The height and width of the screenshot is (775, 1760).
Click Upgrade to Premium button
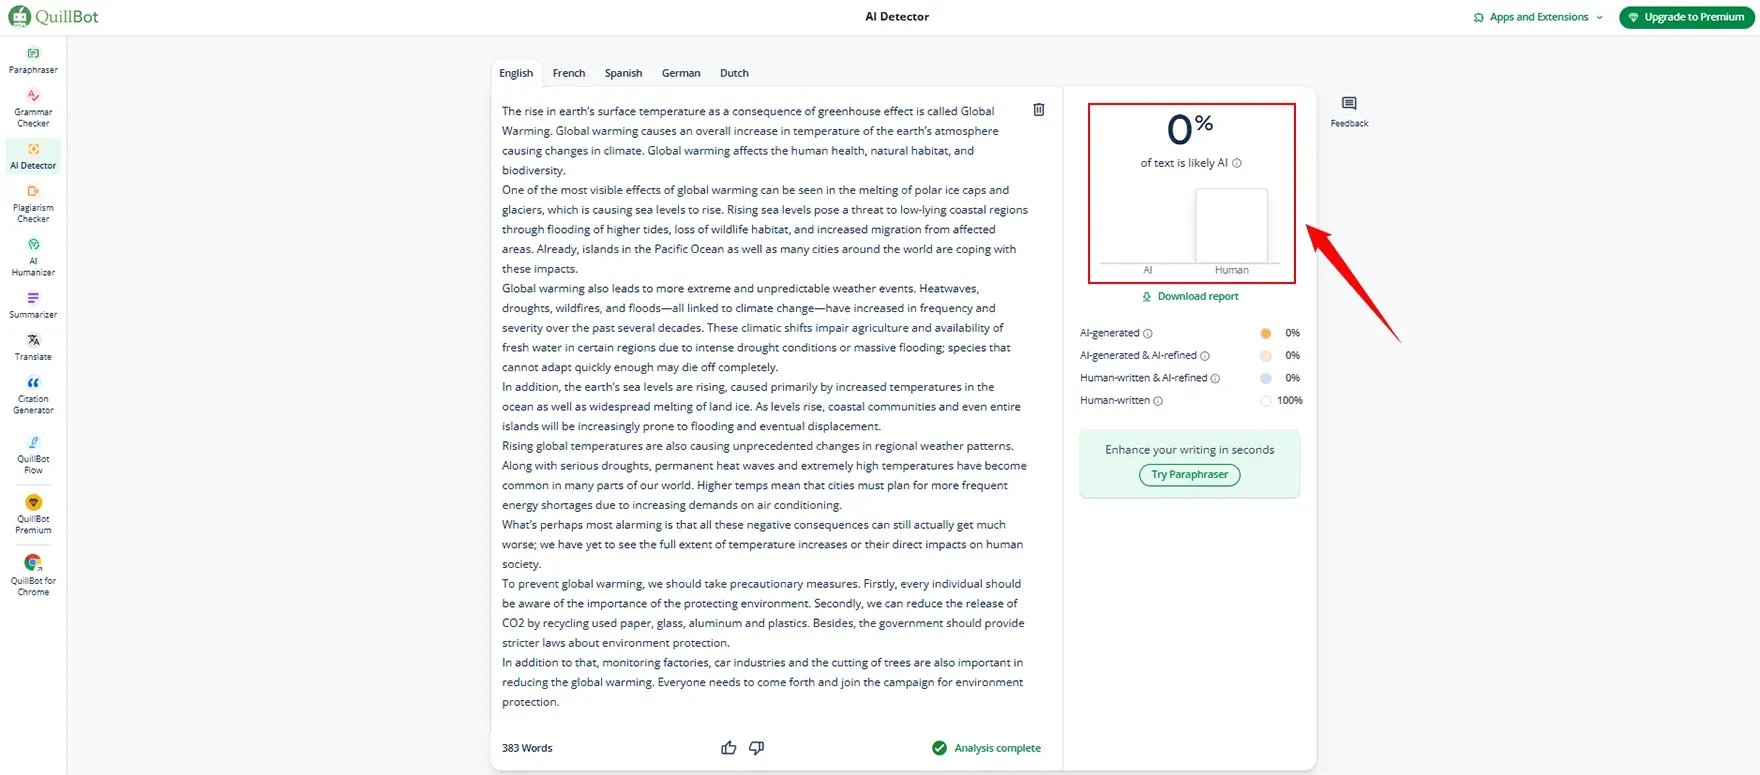coord(1687,17)
